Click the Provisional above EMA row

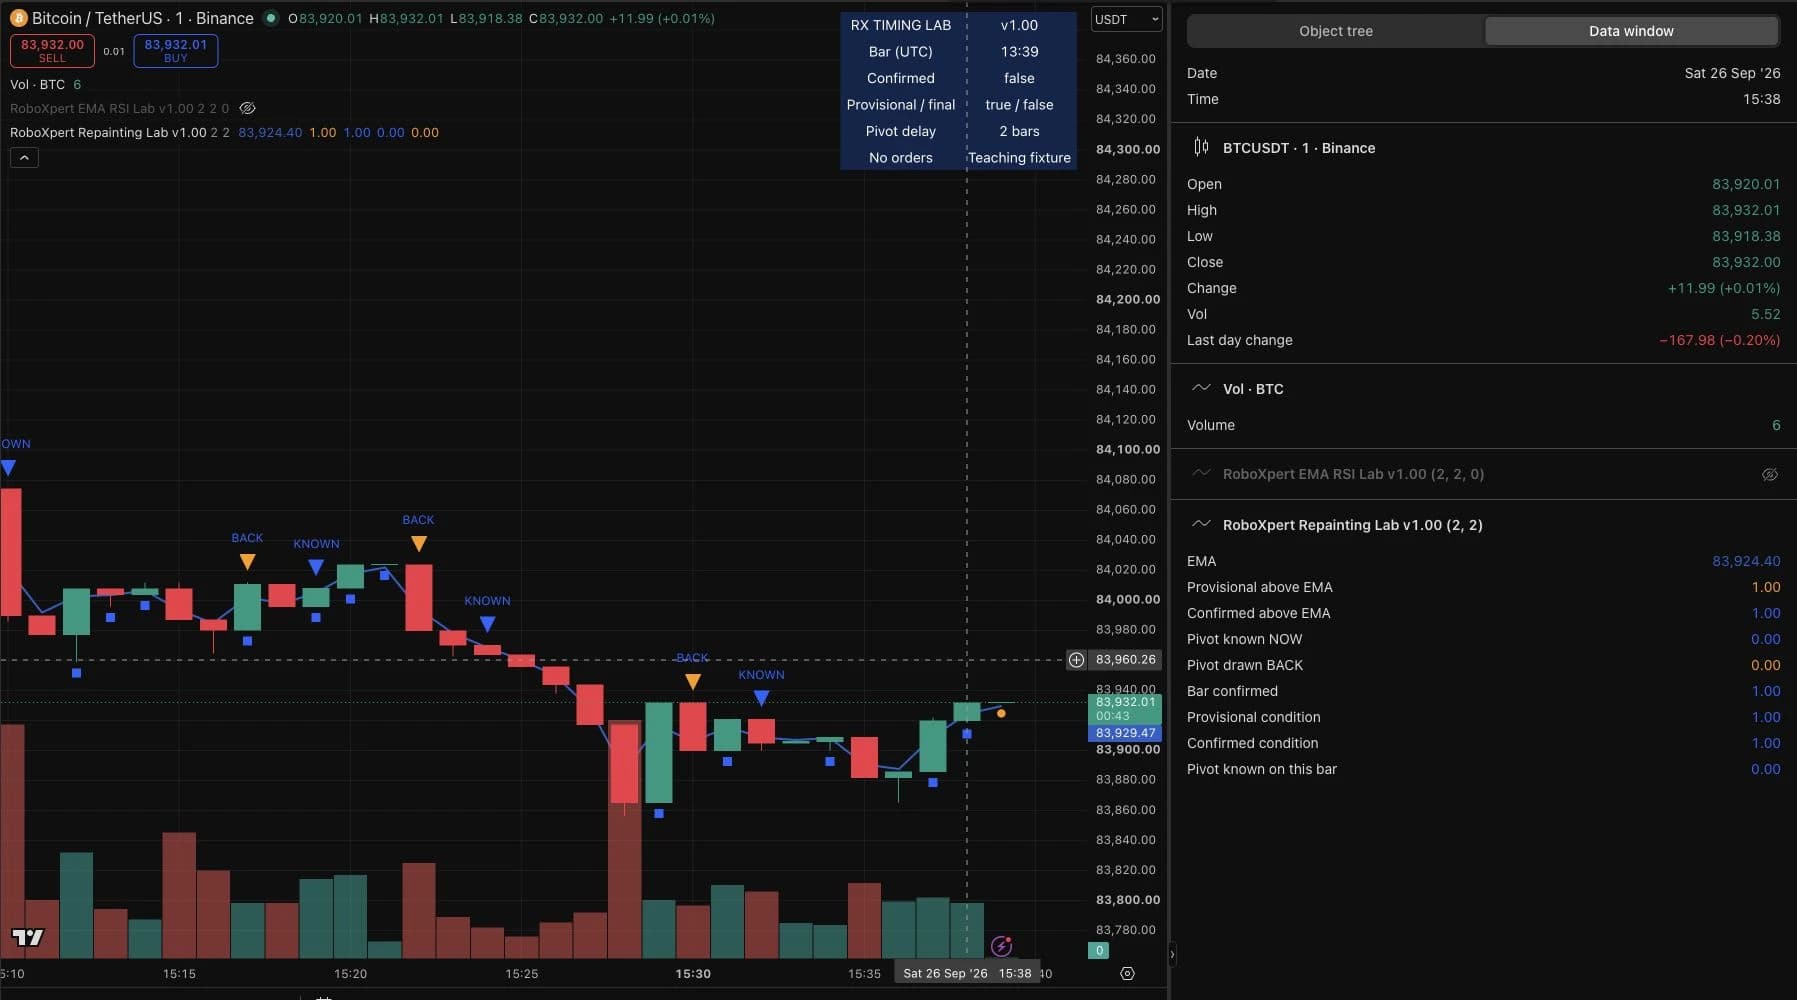pyautogui.click(x=1483, y=587)
